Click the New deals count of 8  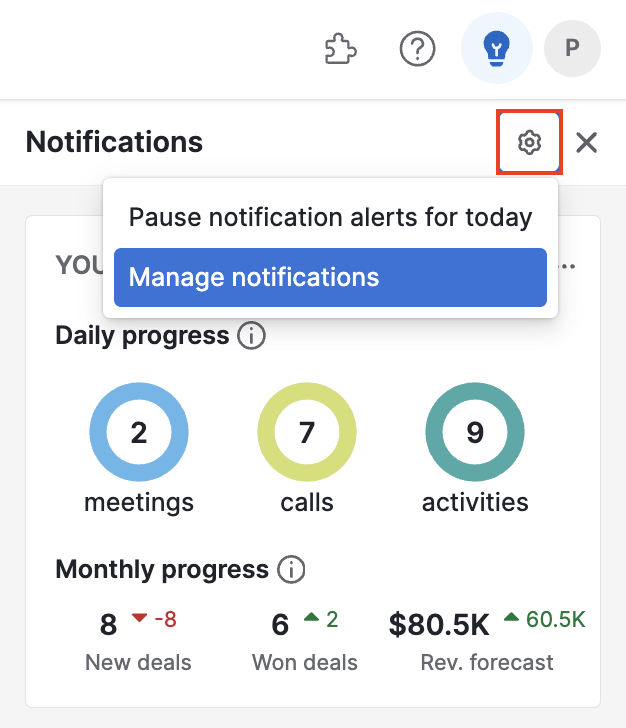pos(108,624)
